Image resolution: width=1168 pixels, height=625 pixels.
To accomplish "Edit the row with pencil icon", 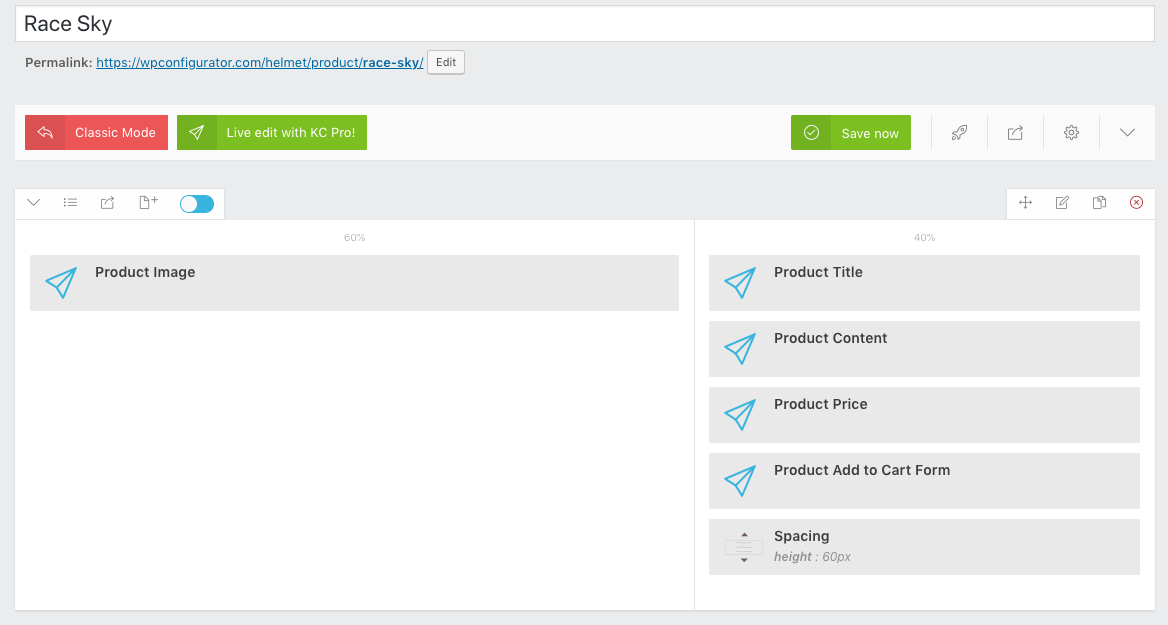I will pyautogui.click(x=1062, y=203).
